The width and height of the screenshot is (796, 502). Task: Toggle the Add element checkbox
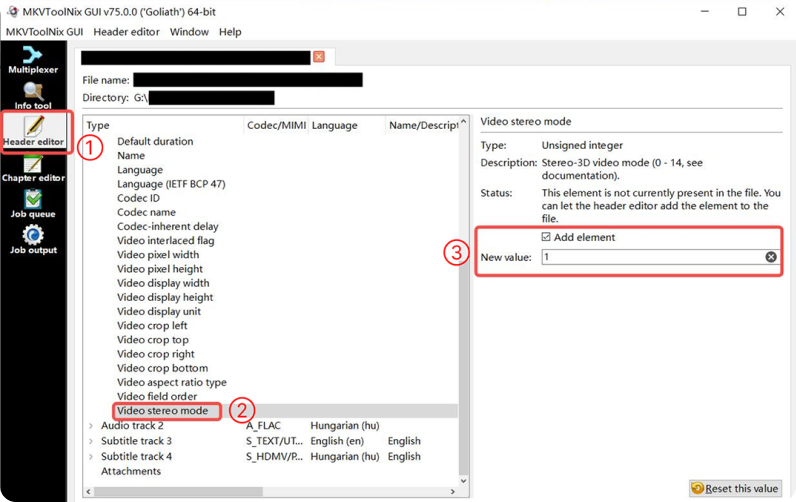point(546,237)
